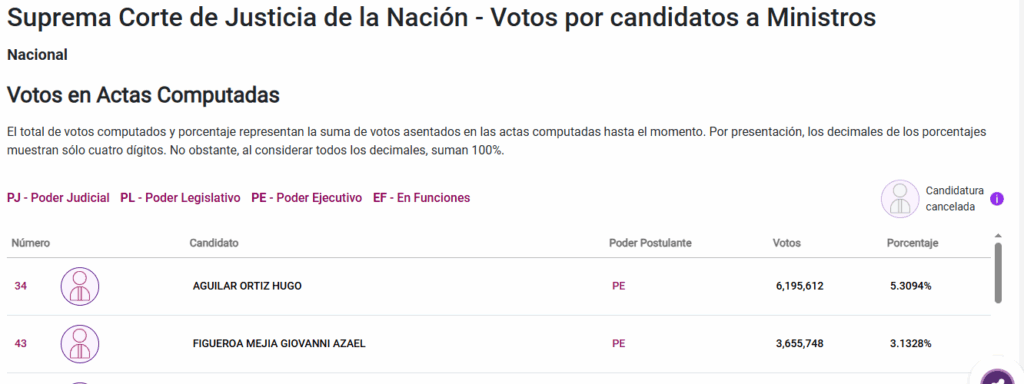Viewport: 1024px width, 384px height.
Task: Select candidate name AGUILAR ORTIZ HUGO
Action: (247, 286)
